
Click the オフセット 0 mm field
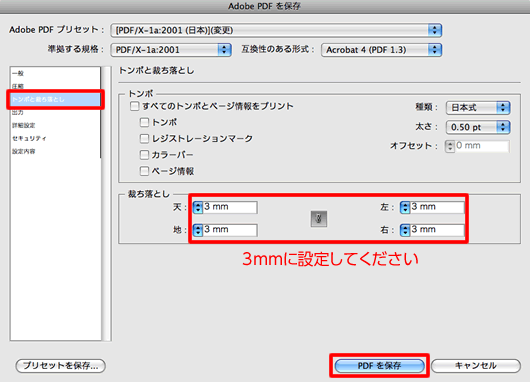(x=482, y=146)
